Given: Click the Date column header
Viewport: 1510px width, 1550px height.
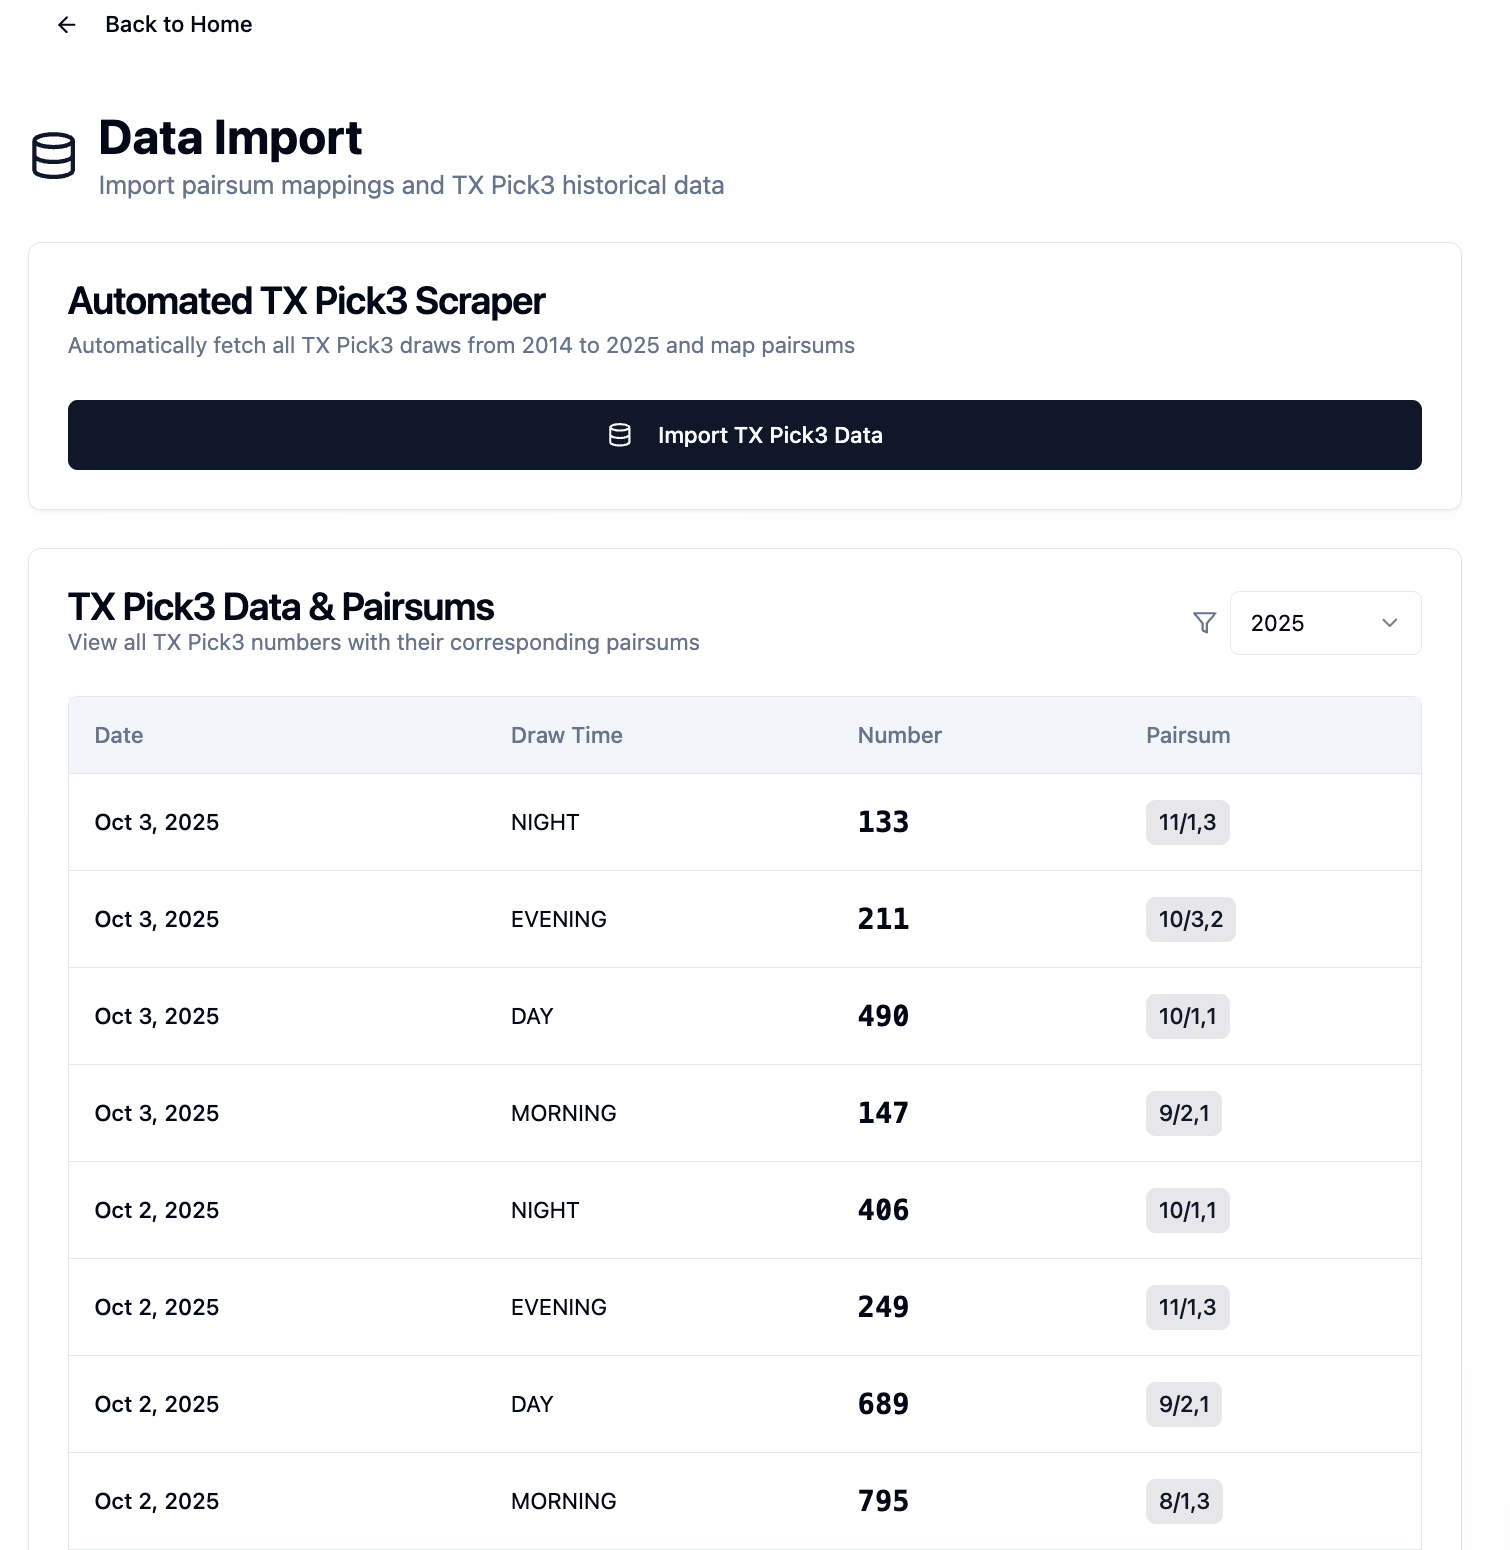Looking at the screenshot, I should click(119, 735).
